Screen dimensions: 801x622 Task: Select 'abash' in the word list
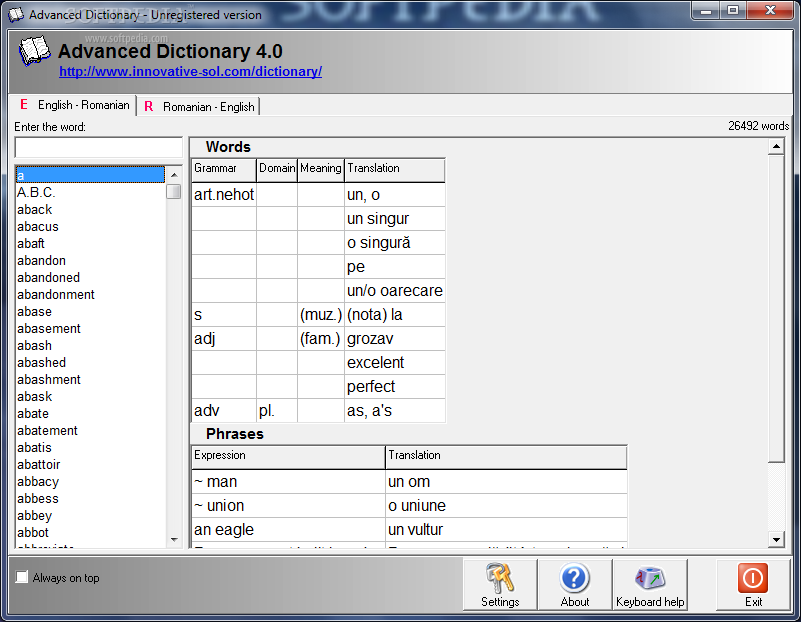click(x=90, y=346)
